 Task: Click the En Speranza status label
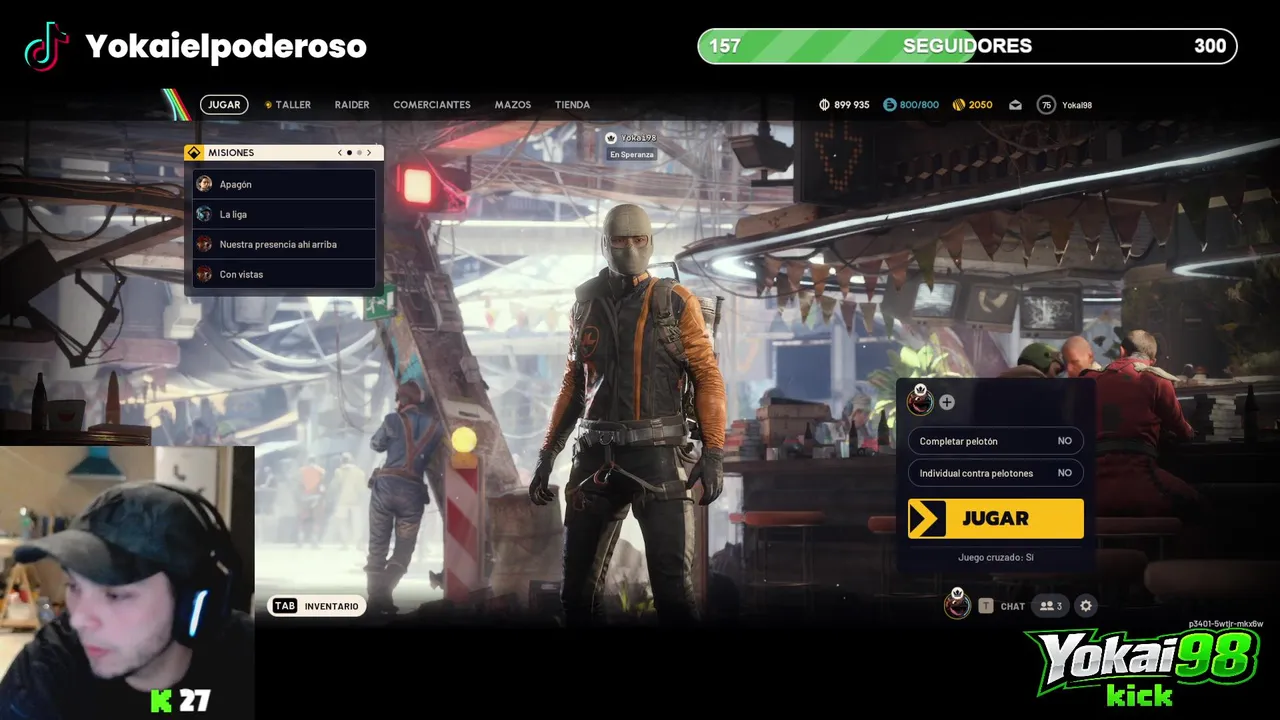click(631, 154)
